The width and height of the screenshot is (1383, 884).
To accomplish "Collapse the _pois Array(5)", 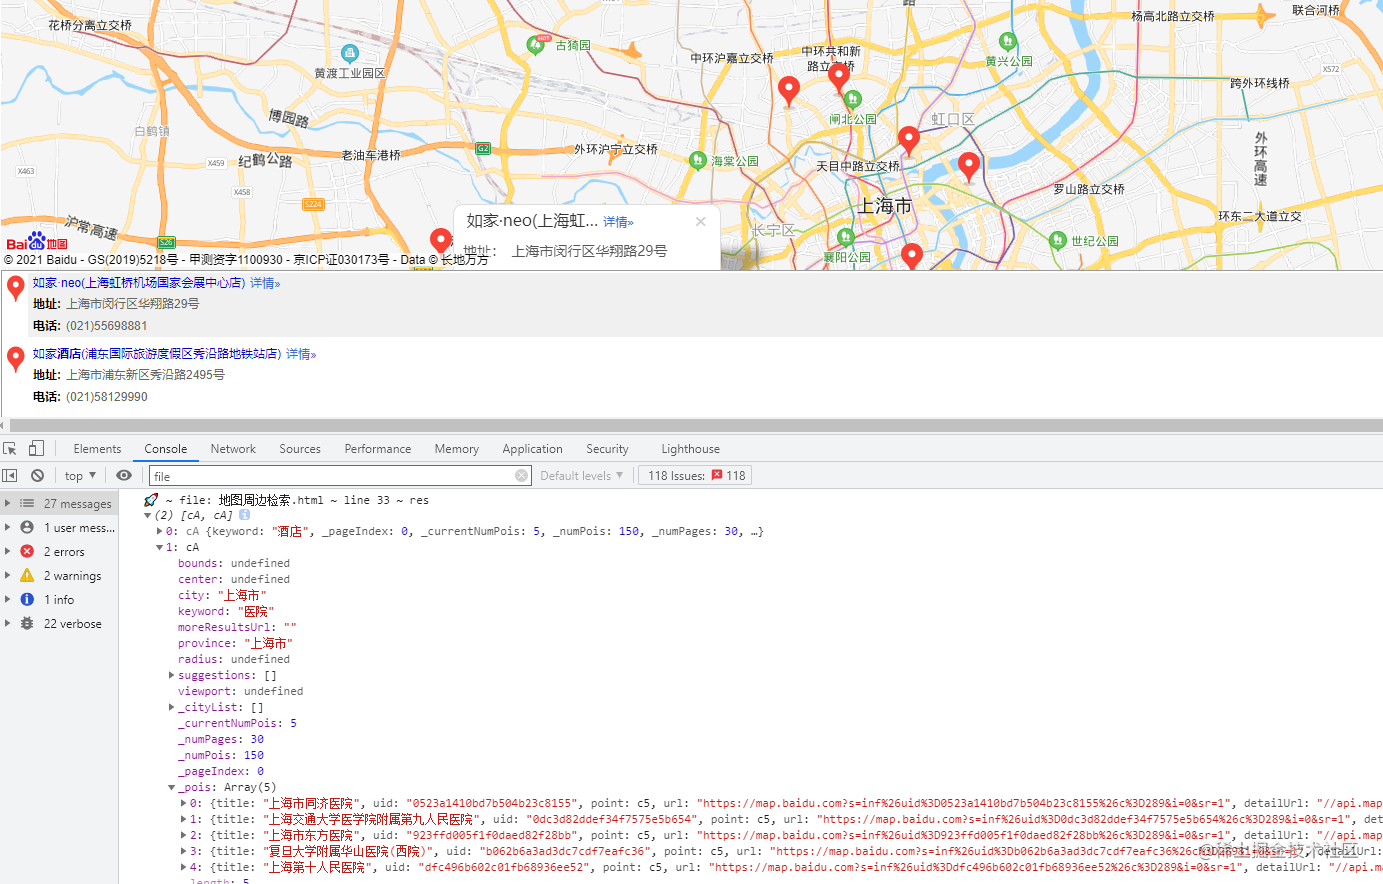I will point(172,788).
